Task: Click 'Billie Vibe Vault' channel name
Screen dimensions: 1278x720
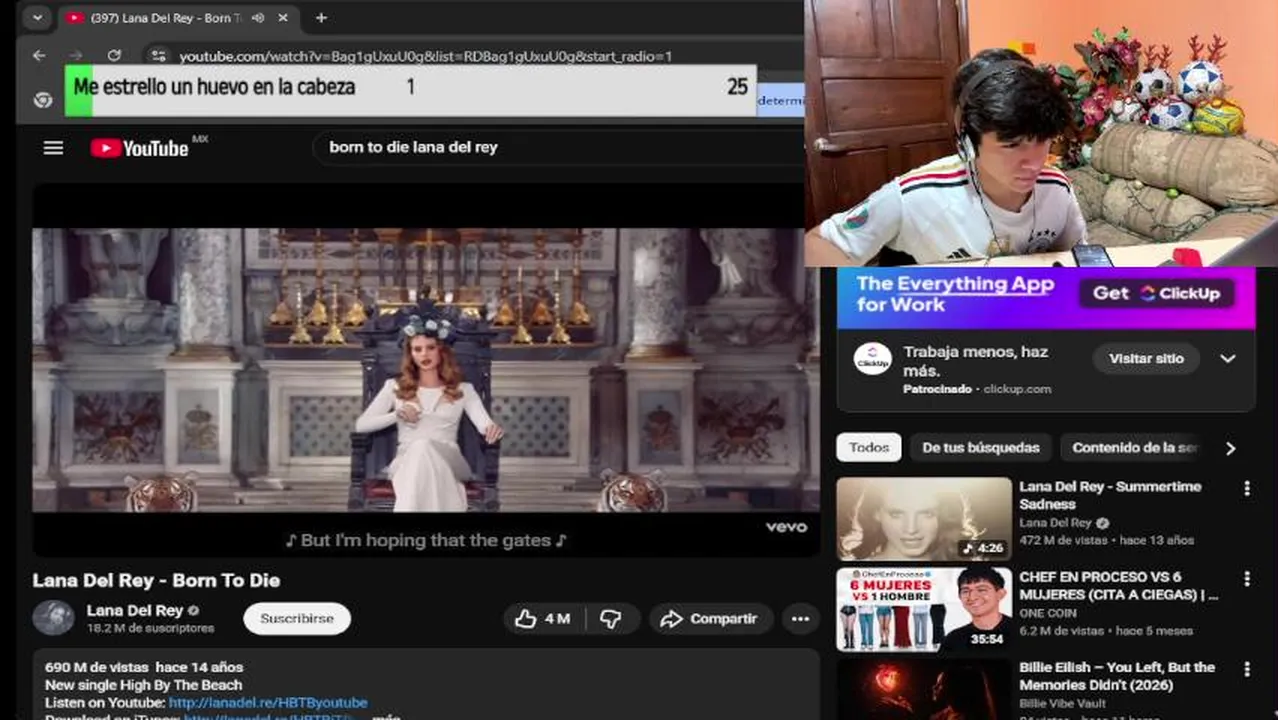Action: coord(1063,703)
